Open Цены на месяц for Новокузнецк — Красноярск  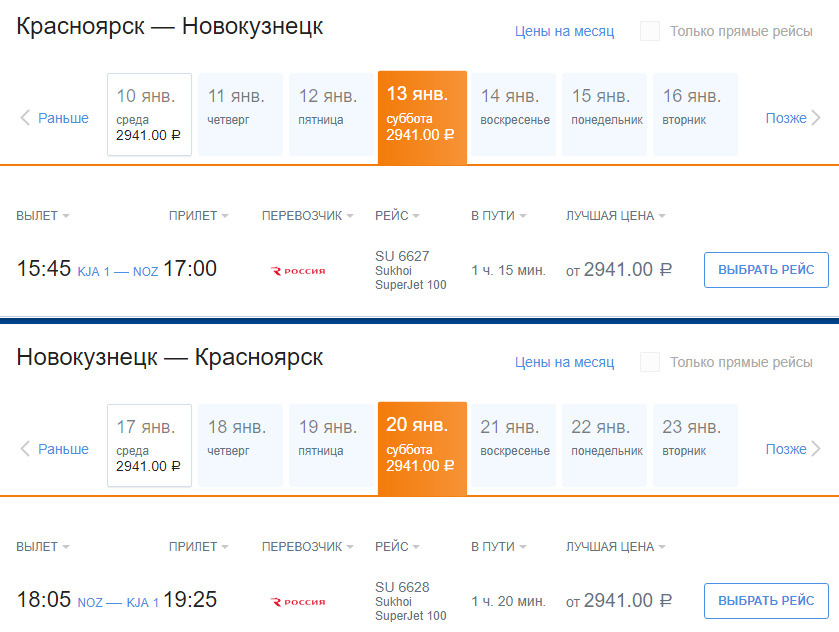564,362
